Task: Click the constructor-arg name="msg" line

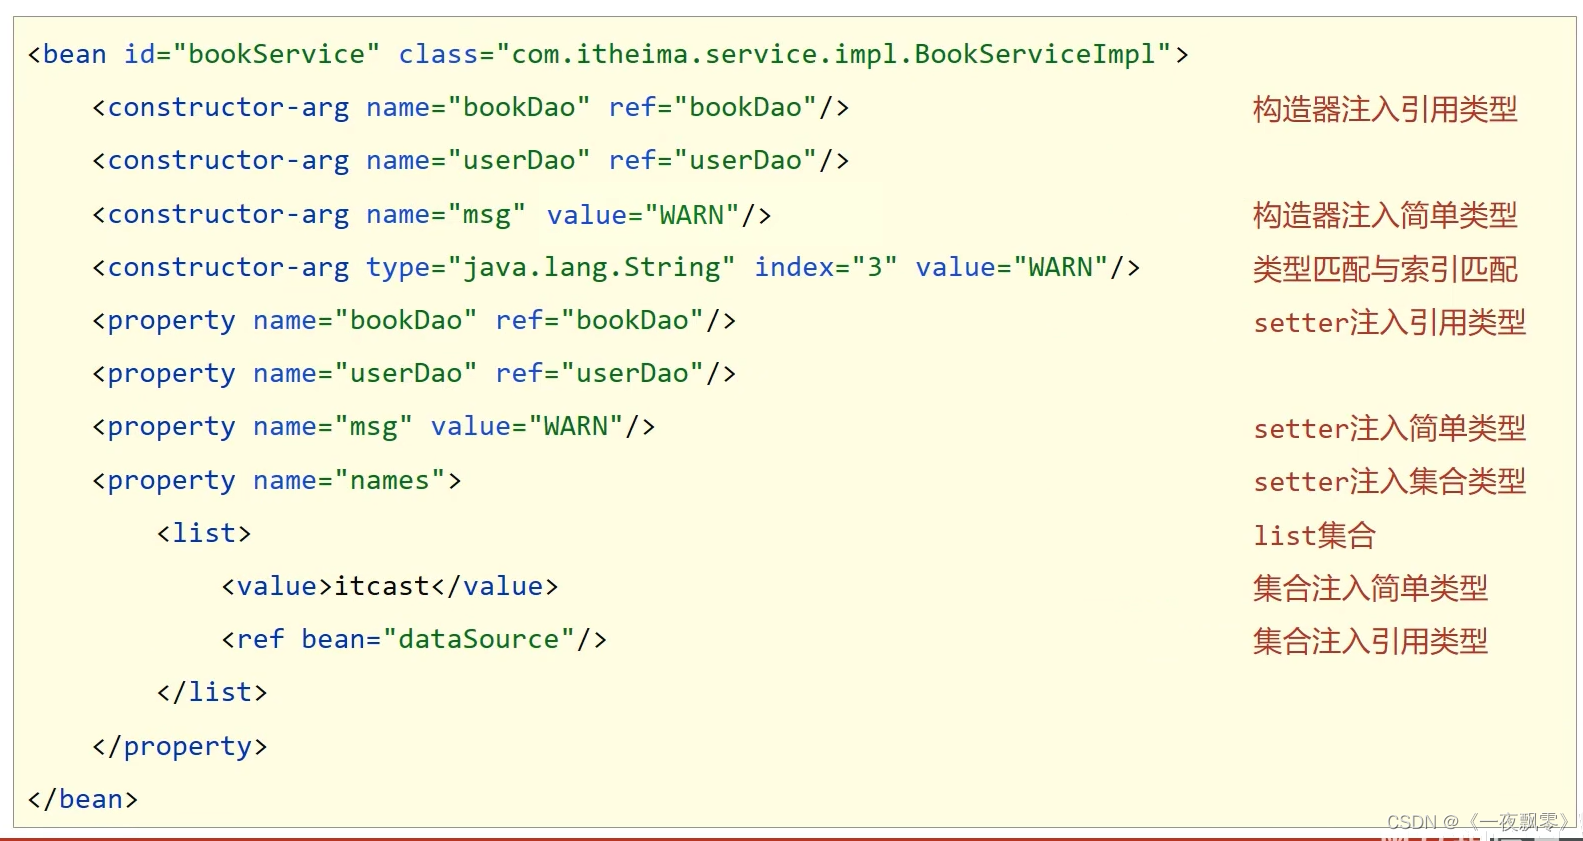Action: tap(431, 214)
